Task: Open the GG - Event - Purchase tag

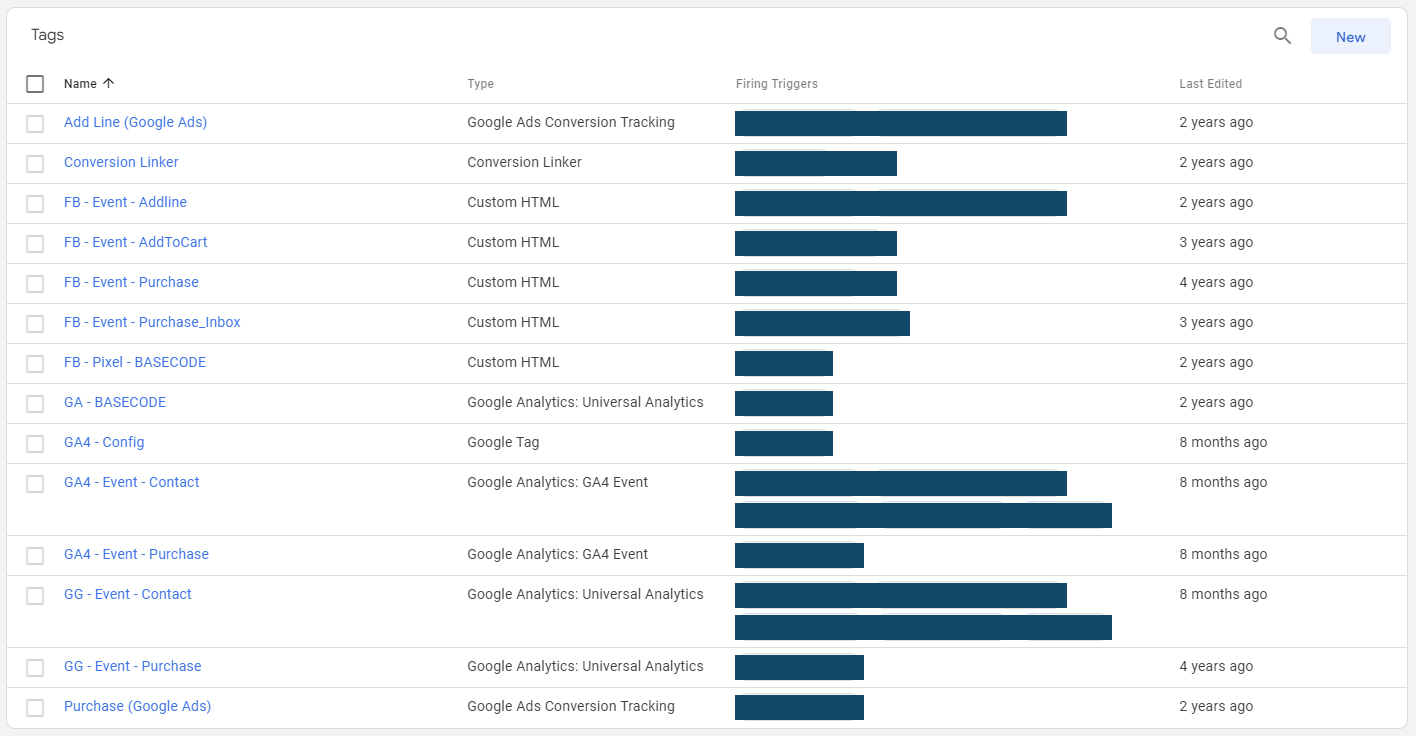Action: pyautogui.click(x=132, y=666)
